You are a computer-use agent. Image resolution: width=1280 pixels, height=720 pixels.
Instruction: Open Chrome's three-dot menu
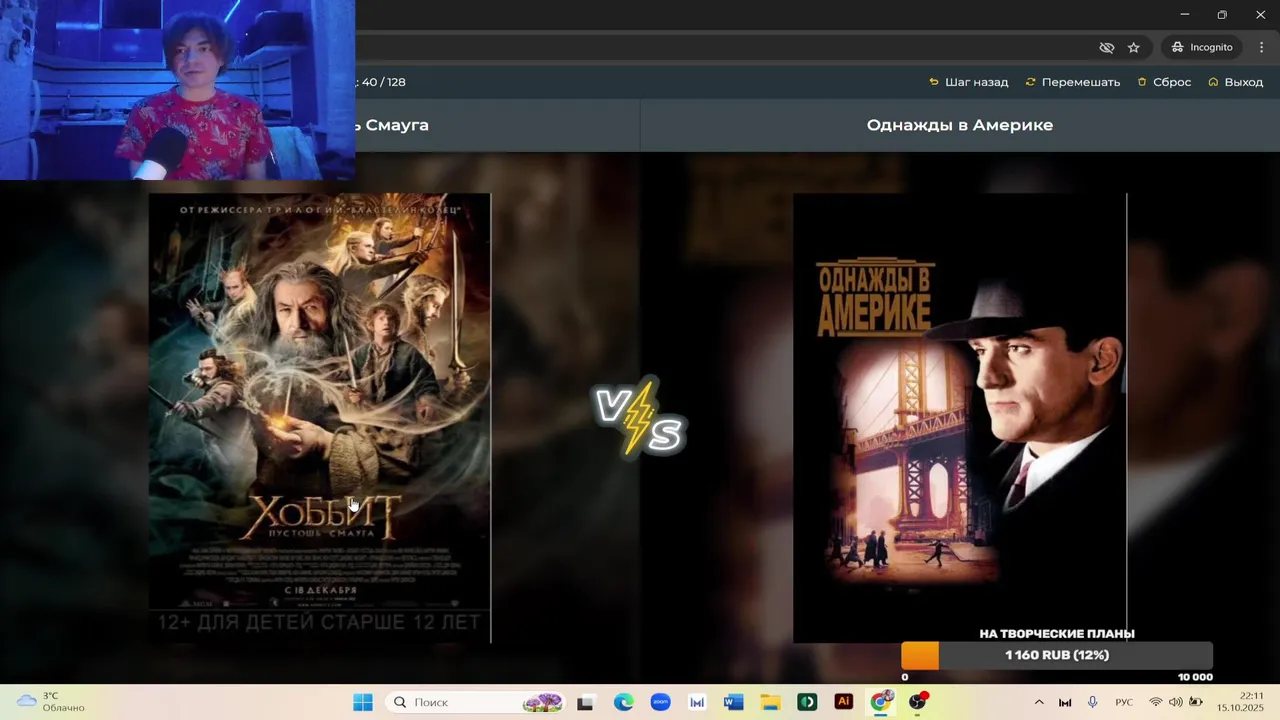point(1262,47)
